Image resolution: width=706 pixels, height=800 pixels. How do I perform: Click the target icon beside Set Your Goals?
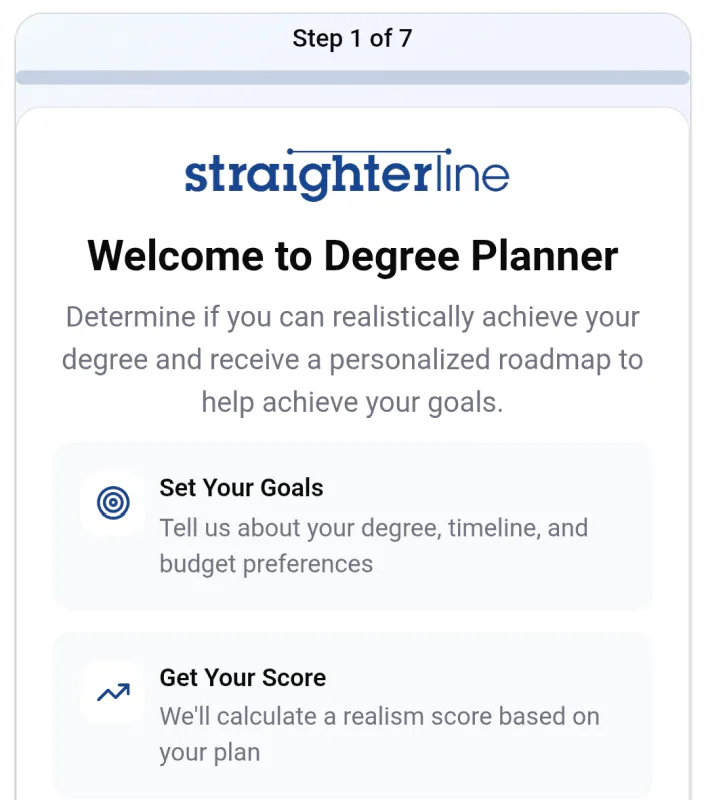(112, 503)
